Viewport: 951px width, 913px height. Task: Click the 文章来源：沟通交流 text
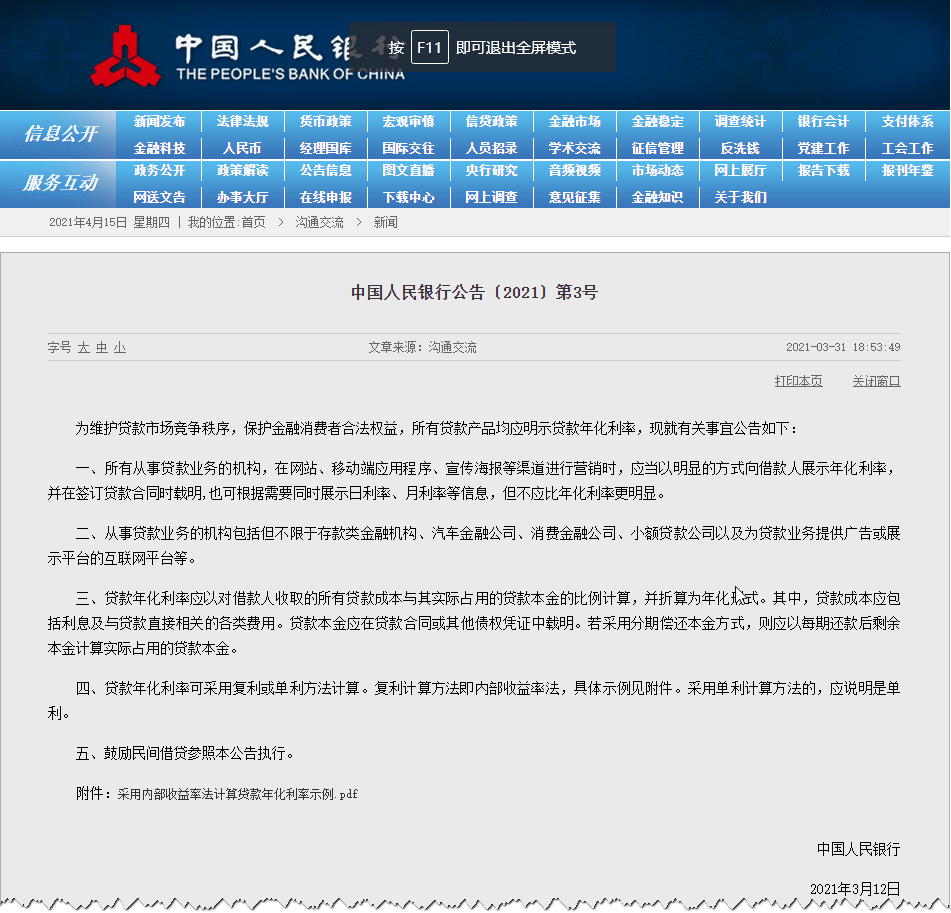422,348
